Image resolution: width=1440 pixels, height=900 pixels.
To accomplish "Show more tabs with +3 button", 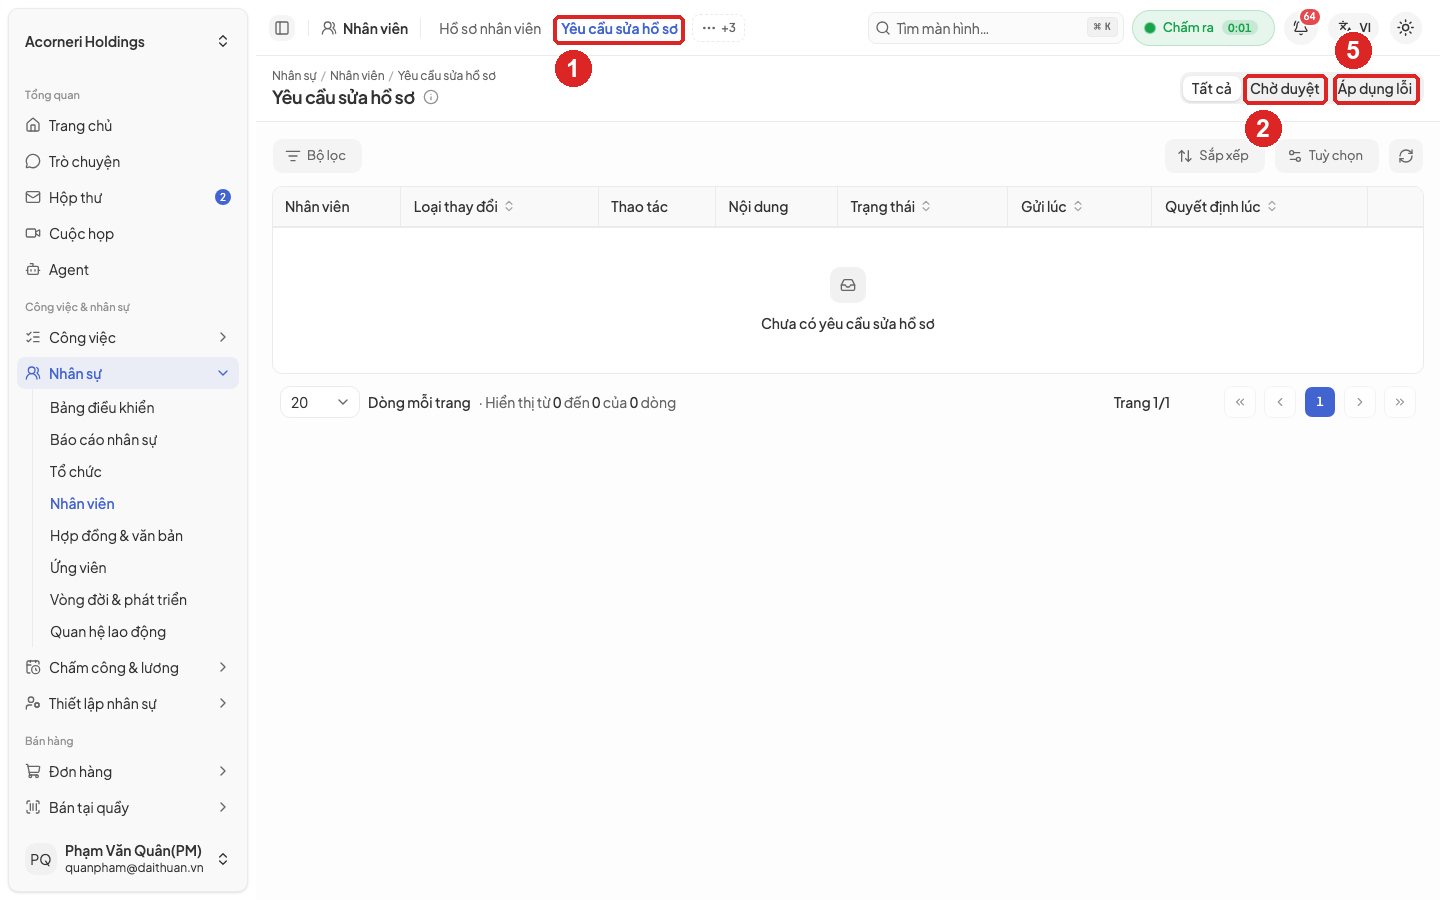I will pyautogui.click(x=719, y=28).
